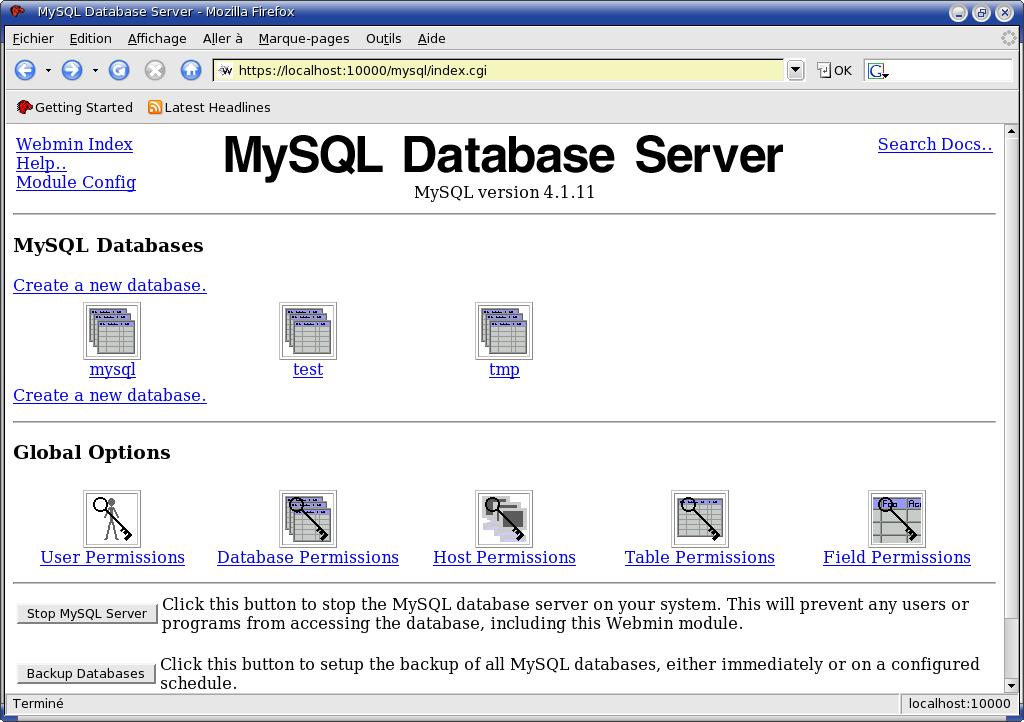Follow the Table Permissions text link
The height and width of the screenshot is (722, 1024).
700,557
